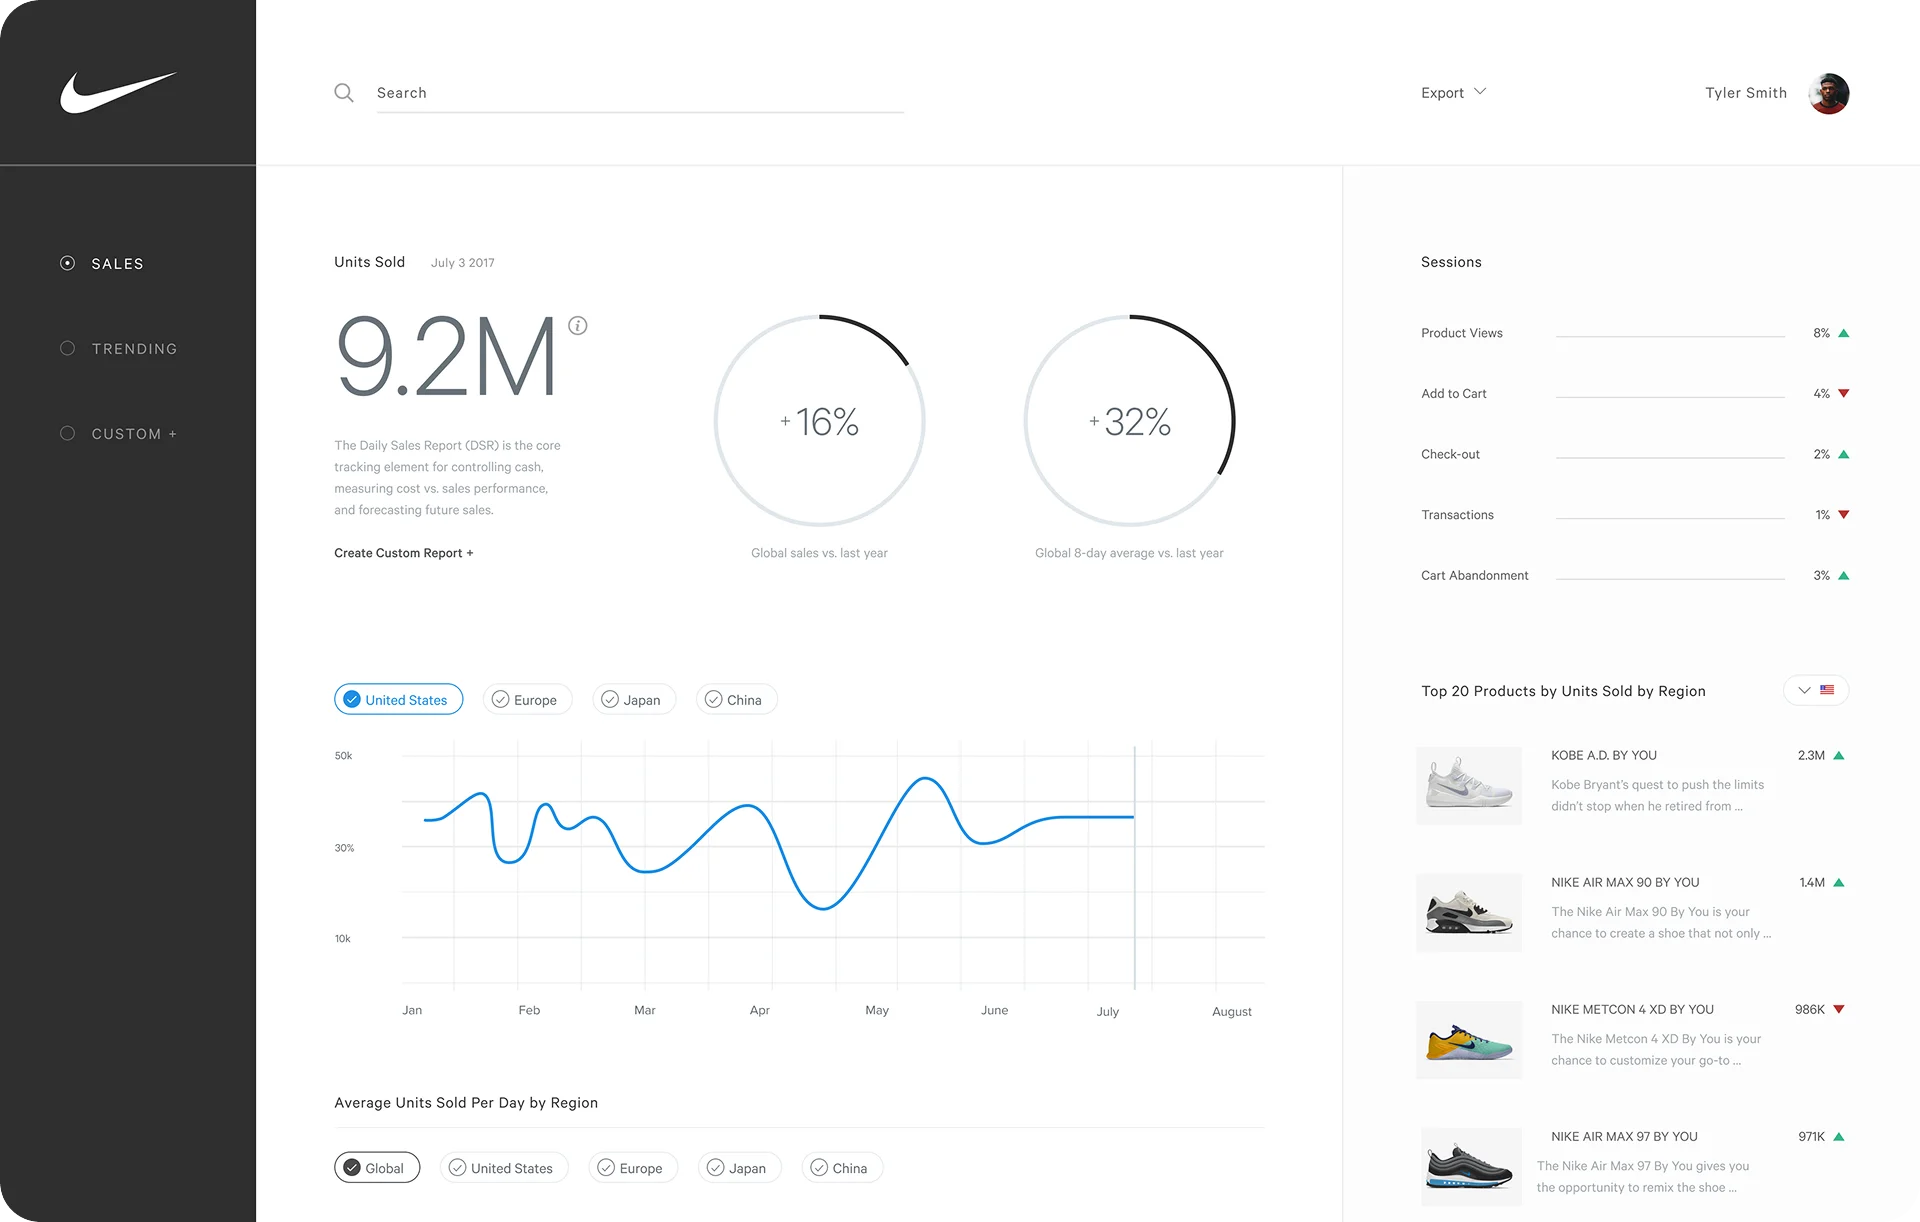This screenshot has height=1222, width=1920.
Task: Click trend arrow beside Kobe A.D. 2.3M
Action: click(x=1839, y=756)
